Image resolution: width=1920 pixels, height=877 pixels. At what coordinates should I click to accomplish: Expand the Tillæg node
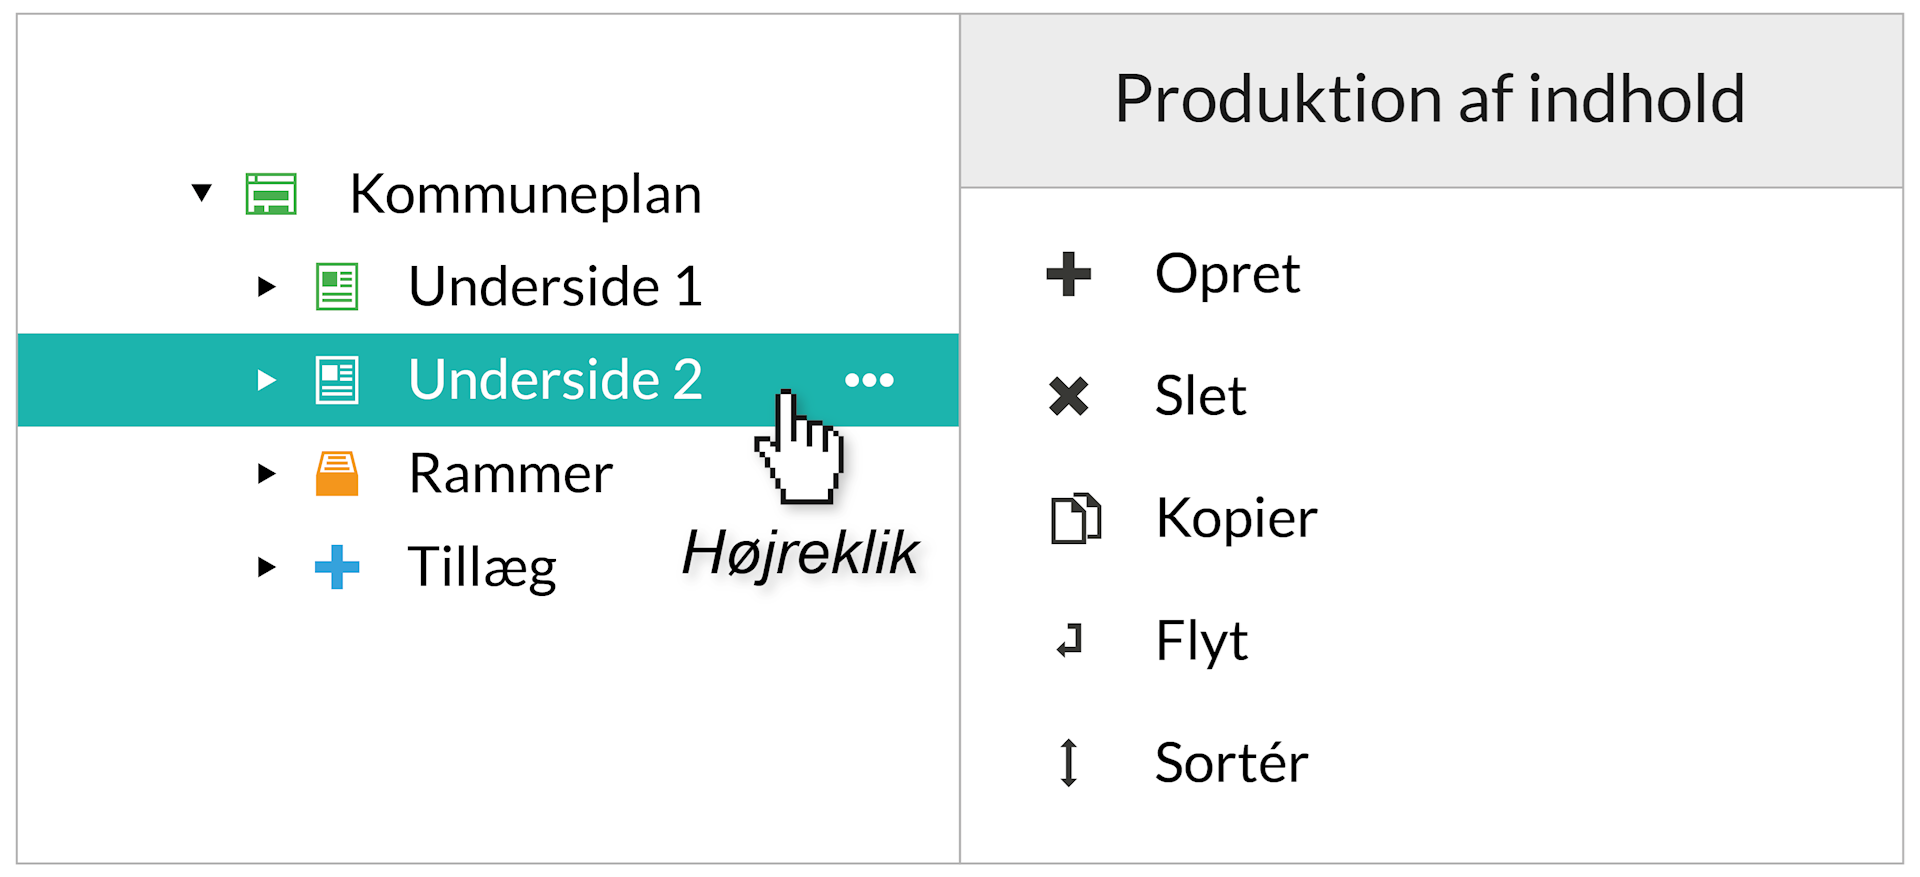(266, 567)
